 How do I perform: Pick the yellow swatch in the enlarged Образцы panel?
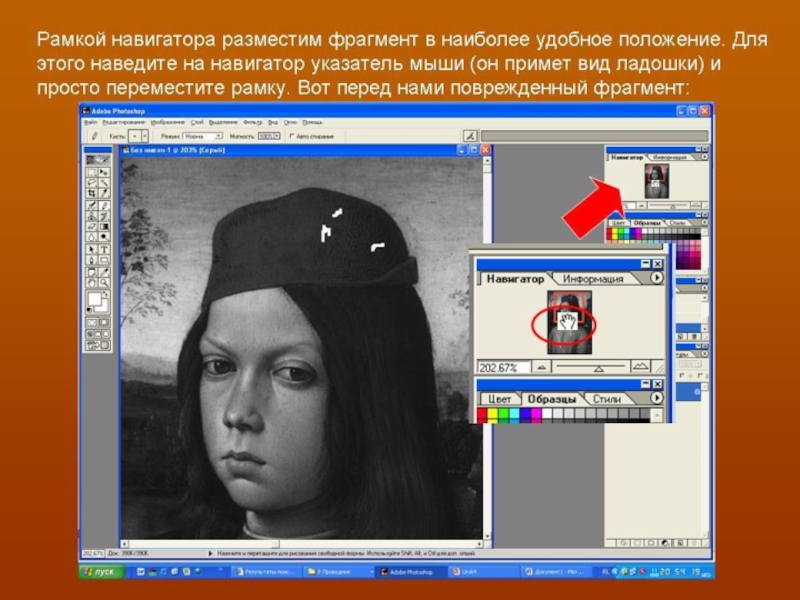point(492,414)
